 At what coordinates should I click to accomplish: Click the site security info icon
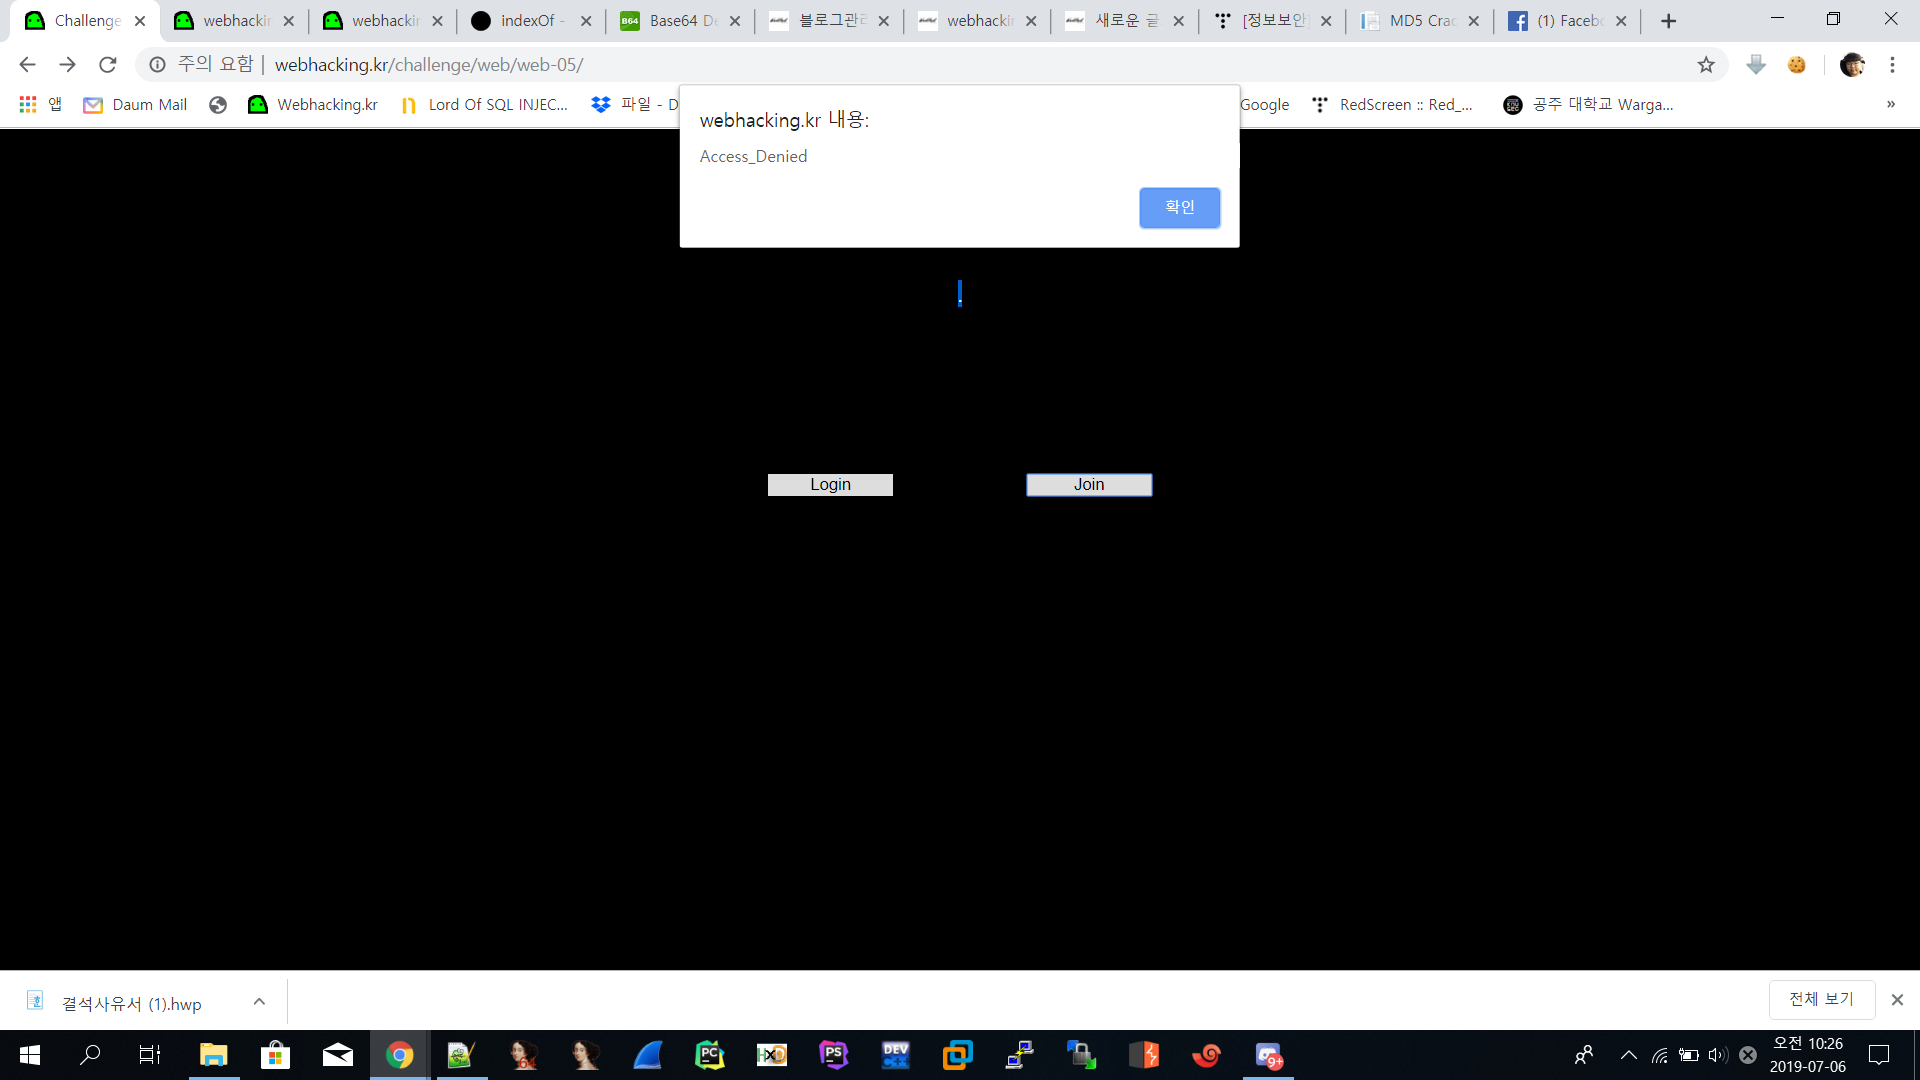click(157, 65)
